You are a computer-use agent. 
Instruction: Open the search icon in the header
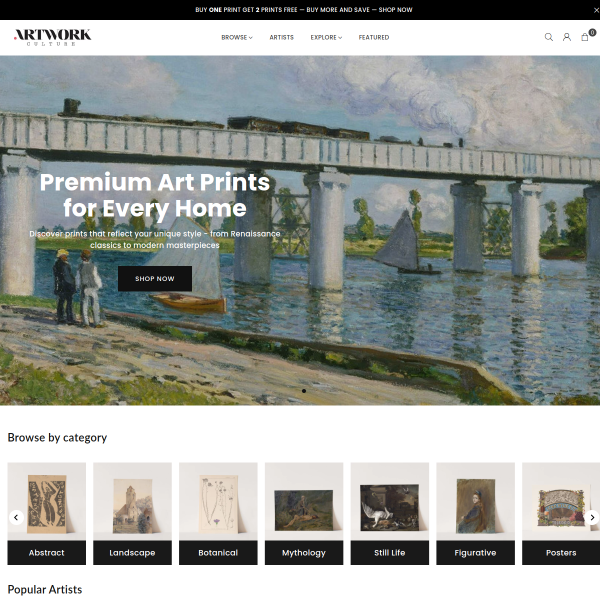[548, 37]
